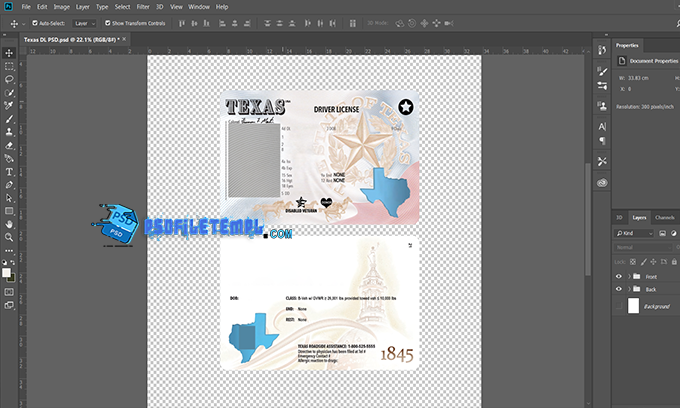This screenshot has height=408, width=680.
Task: Toggle lock position
Action: [x=653, y=261]
